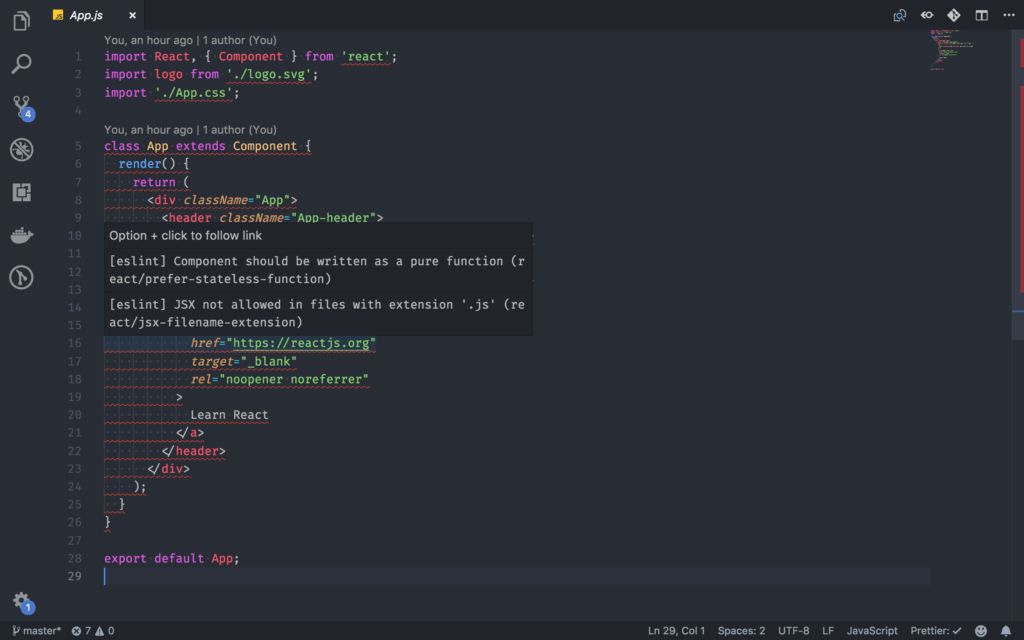Close the App.js tab

(132, 15)
